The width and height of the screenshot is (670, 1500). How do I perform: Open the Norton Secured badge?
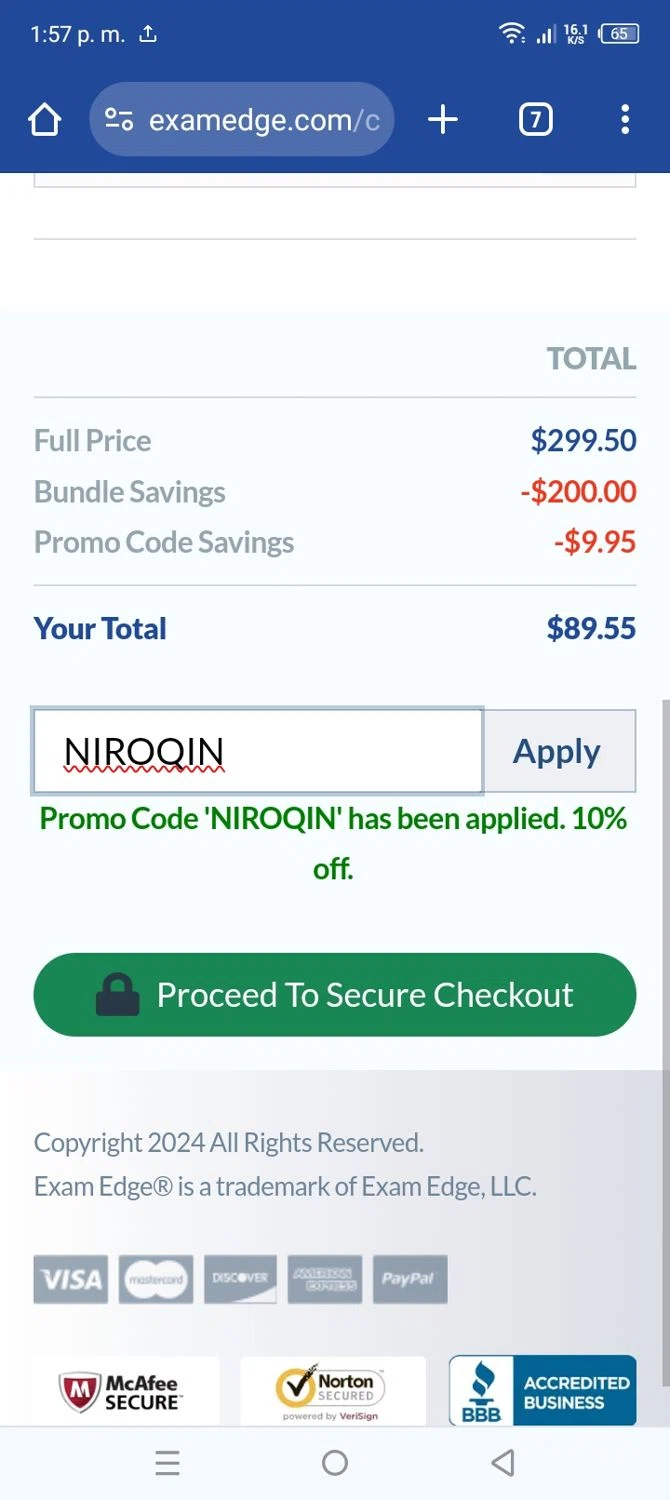tap(332, 1391)
